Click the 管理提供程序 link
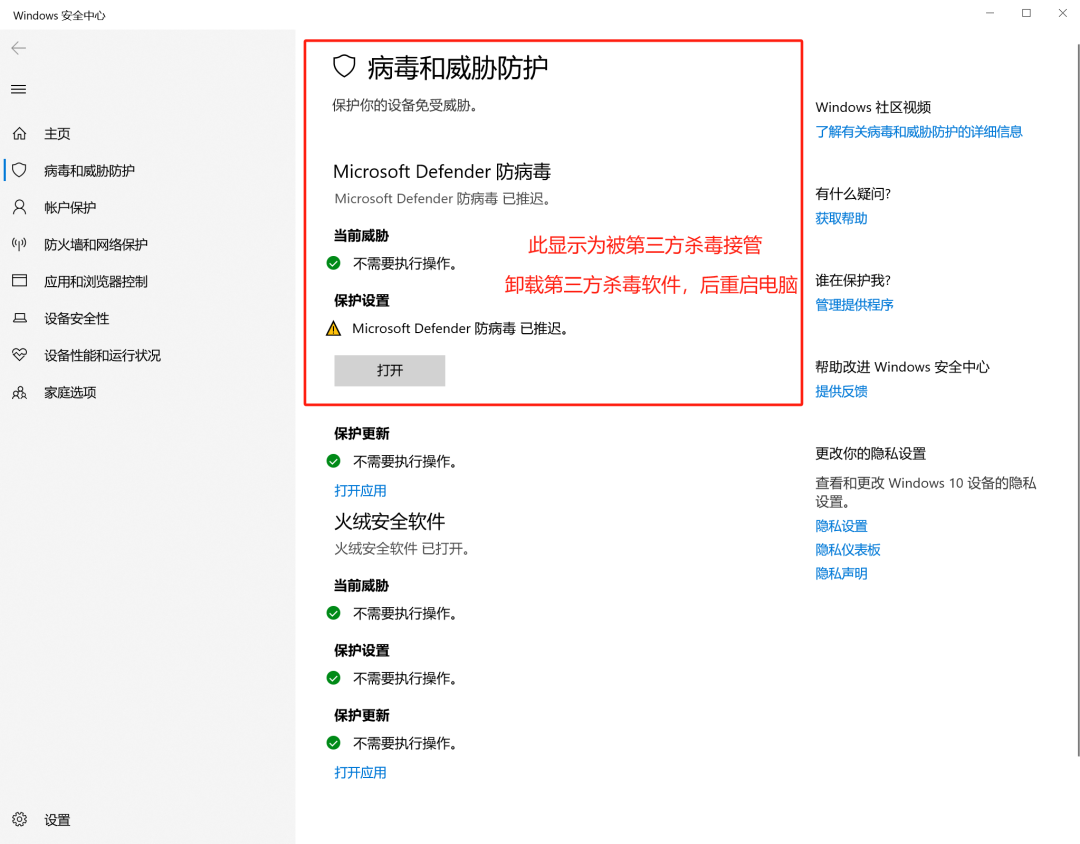Image resolution: width=1080 pixels, height=844 pixels. 854,305
